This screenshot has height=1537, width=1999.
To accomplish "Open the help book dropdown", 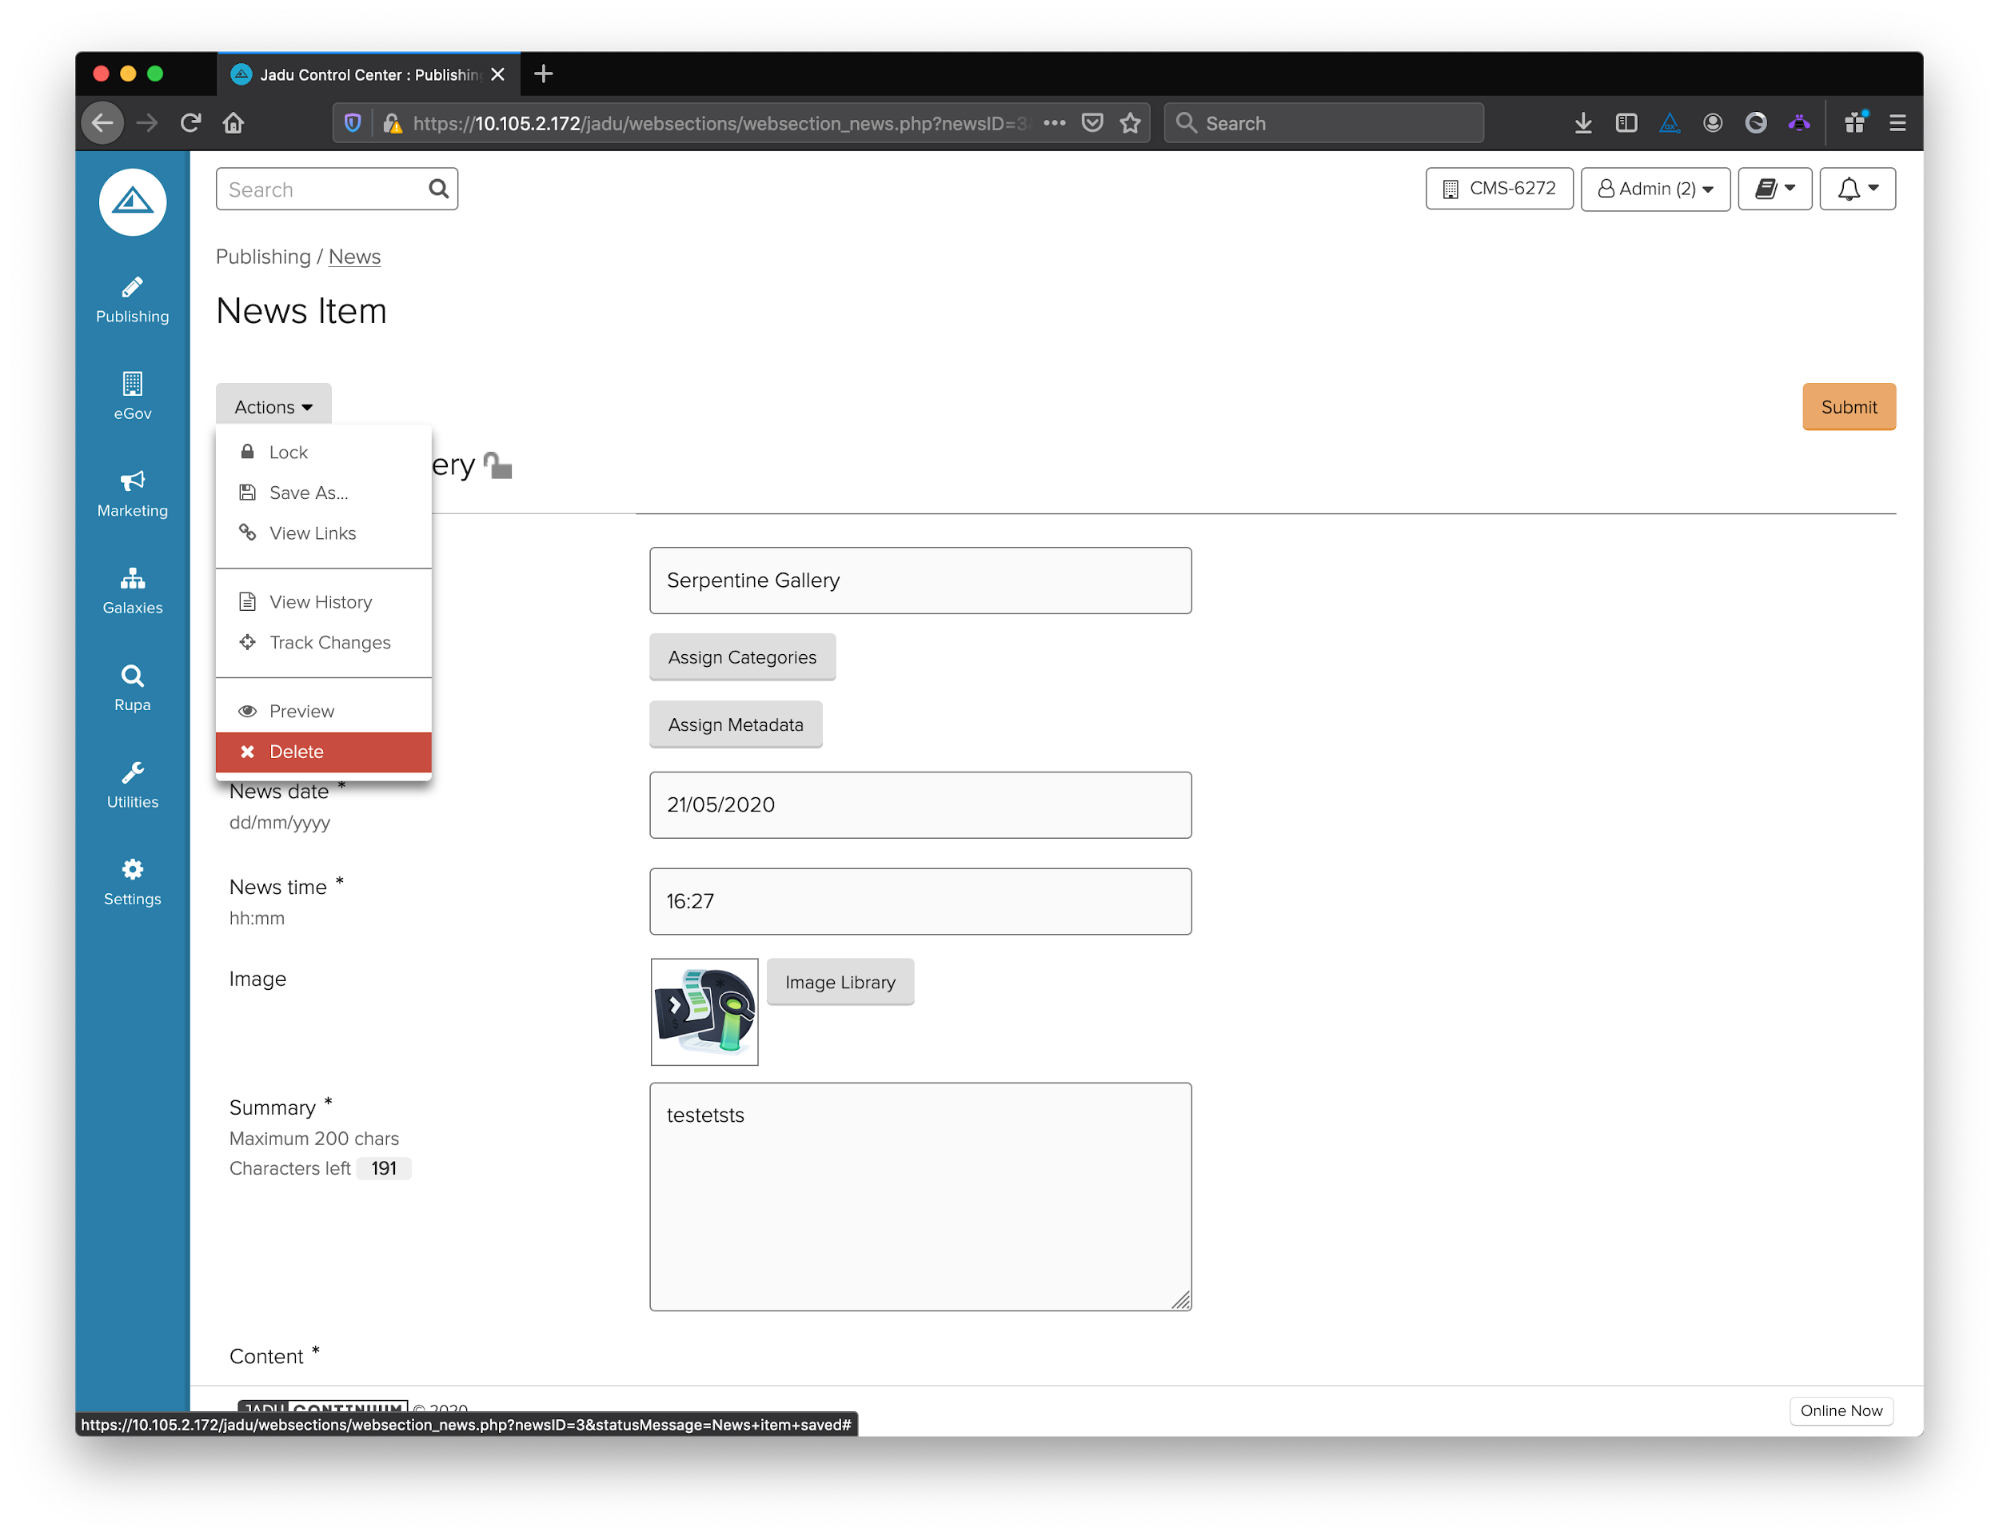I will (1774, 189).
